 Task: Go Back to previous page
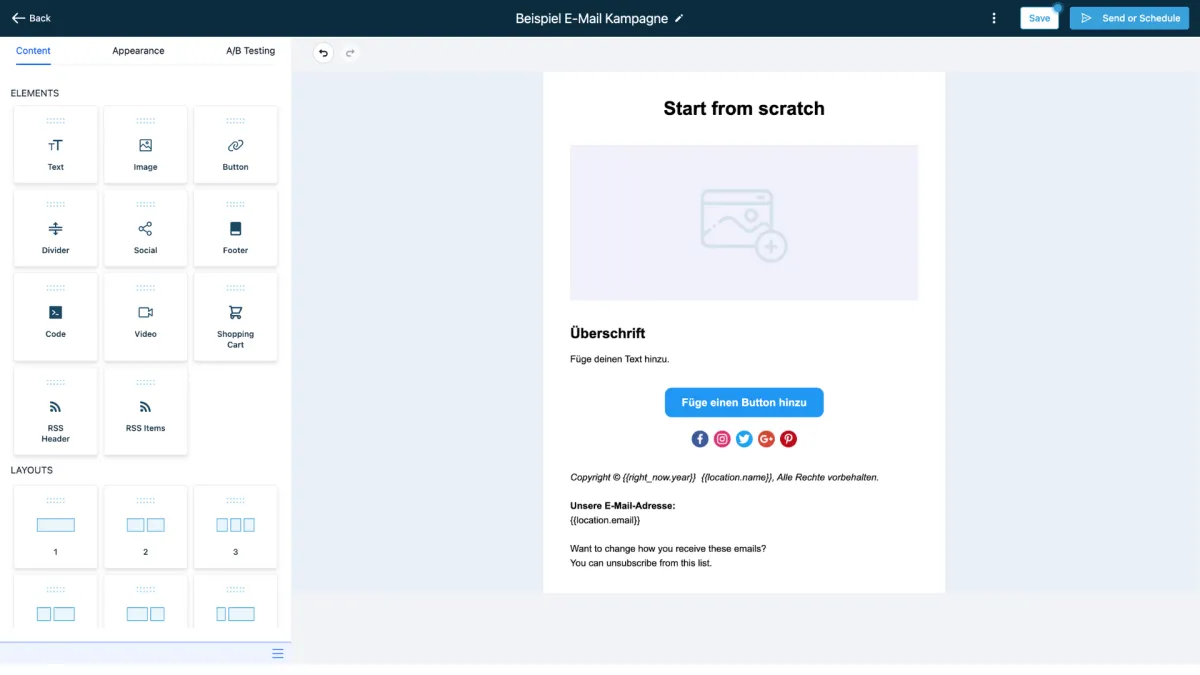click(x=31, y=18)
